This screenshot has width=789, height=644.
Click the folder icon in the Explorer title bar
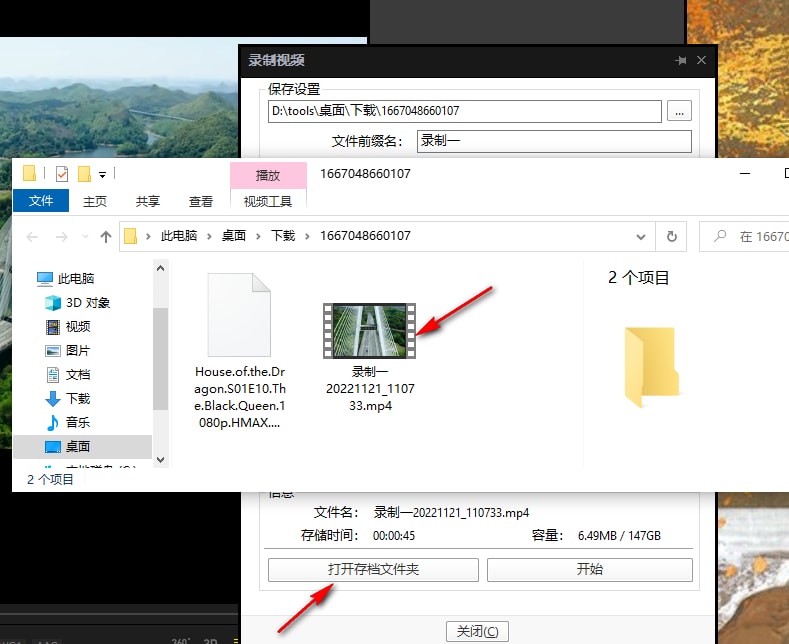(x=30, y=174)
